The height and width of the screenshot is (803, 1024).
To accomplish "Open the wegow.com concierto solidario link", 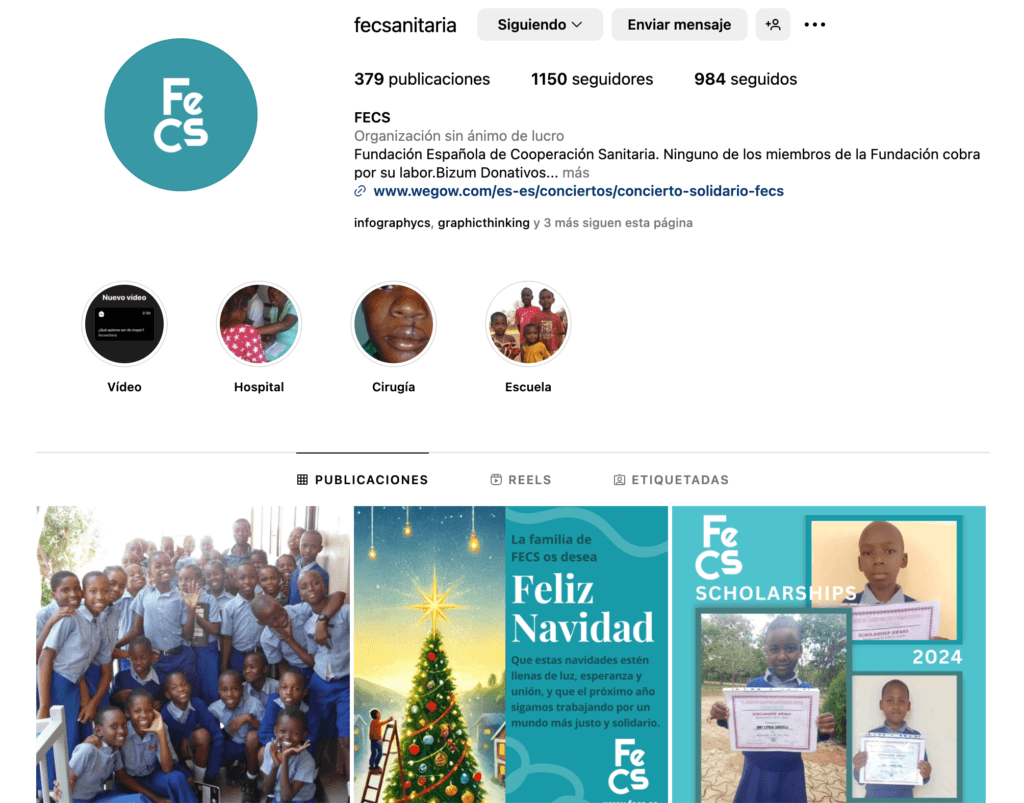I will click(x=579, y=191).
